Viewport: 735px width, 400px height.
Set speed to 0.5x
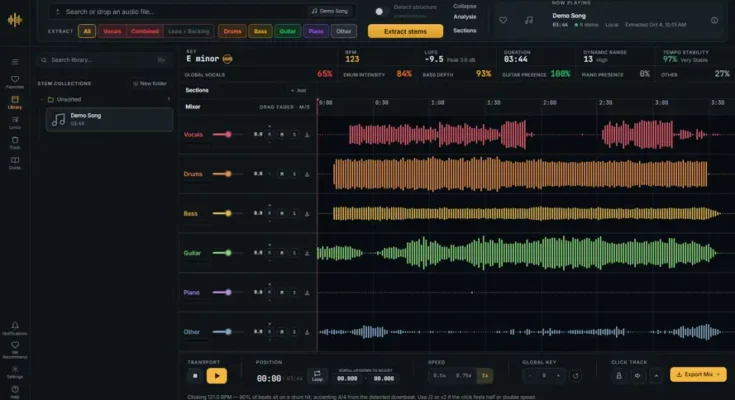pyautogui.click(x=439, y=376)
